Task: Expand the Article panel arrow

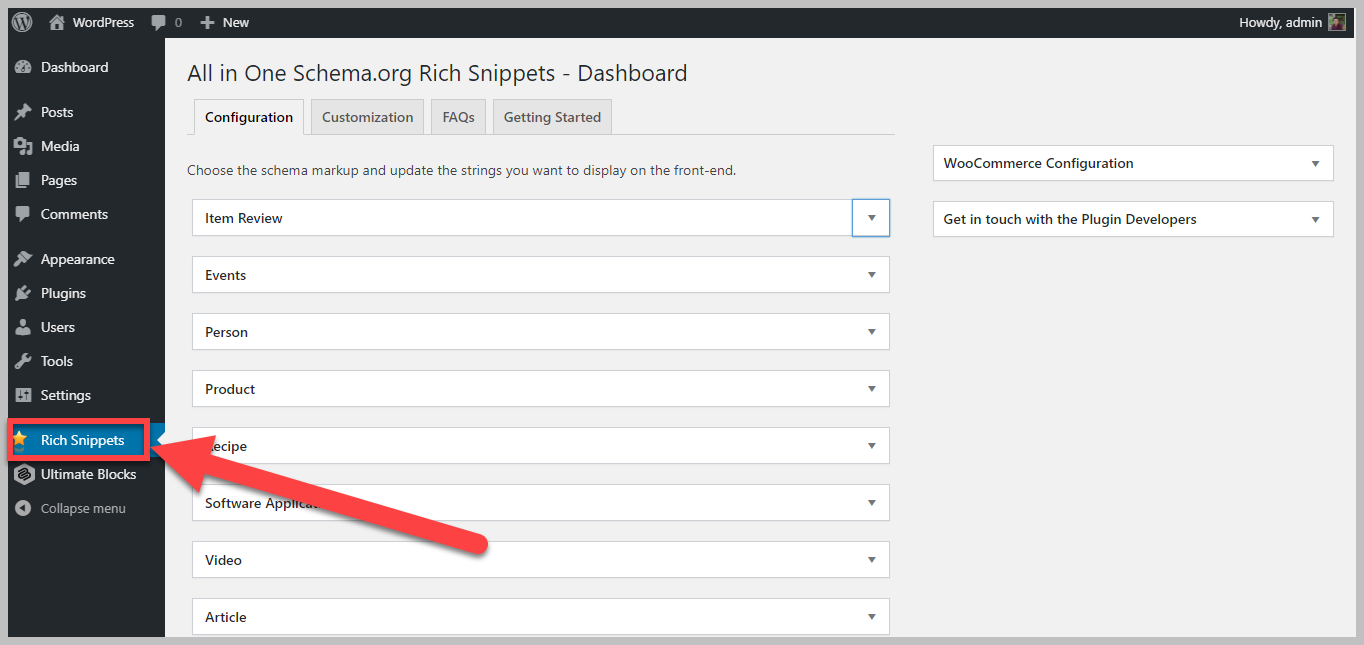Action: click(871, 616)
